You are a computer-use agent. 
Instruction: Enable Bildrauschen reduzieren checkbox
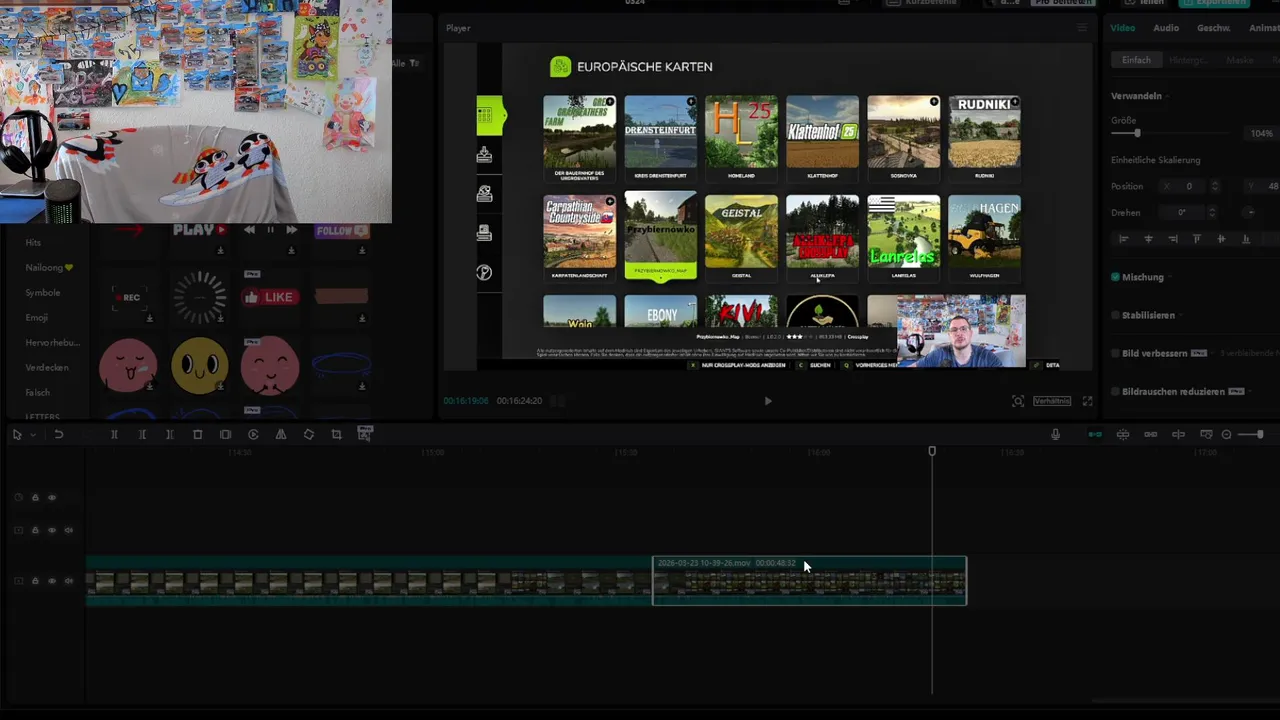pos(1116,391)
